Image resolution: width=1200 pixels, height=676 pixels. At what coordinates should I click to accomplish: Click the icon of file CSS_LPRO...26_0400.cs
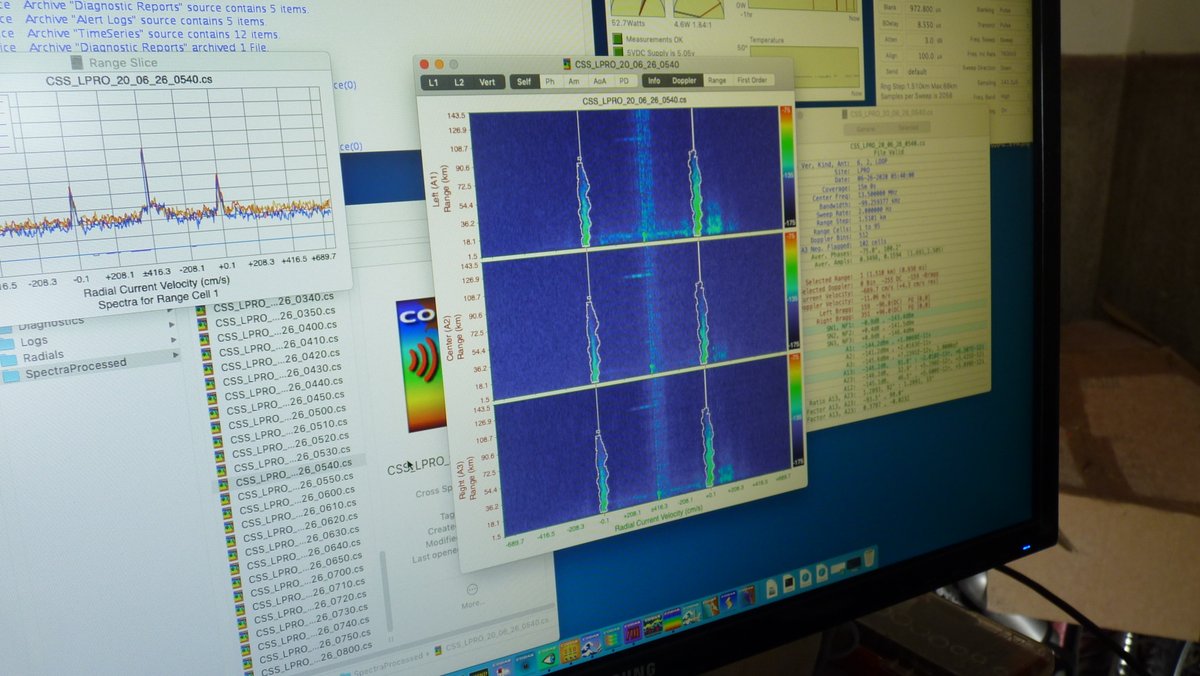[x=205, y=340]
